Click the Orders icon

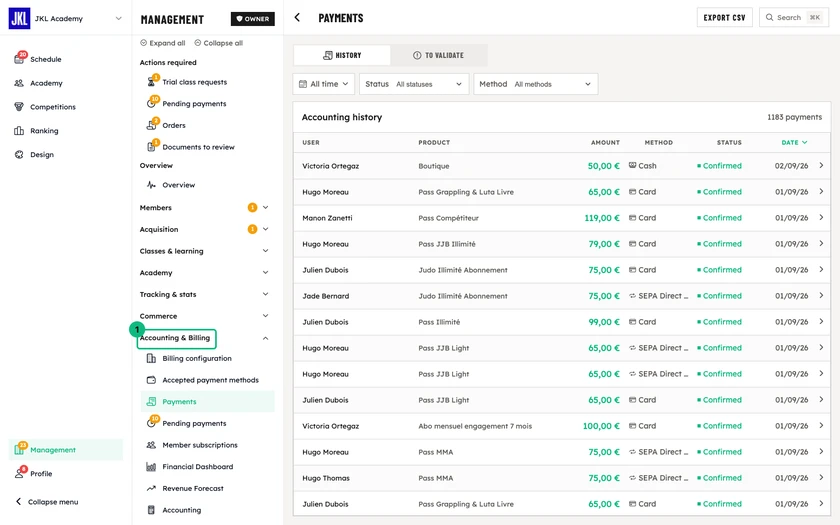point(152,125)
